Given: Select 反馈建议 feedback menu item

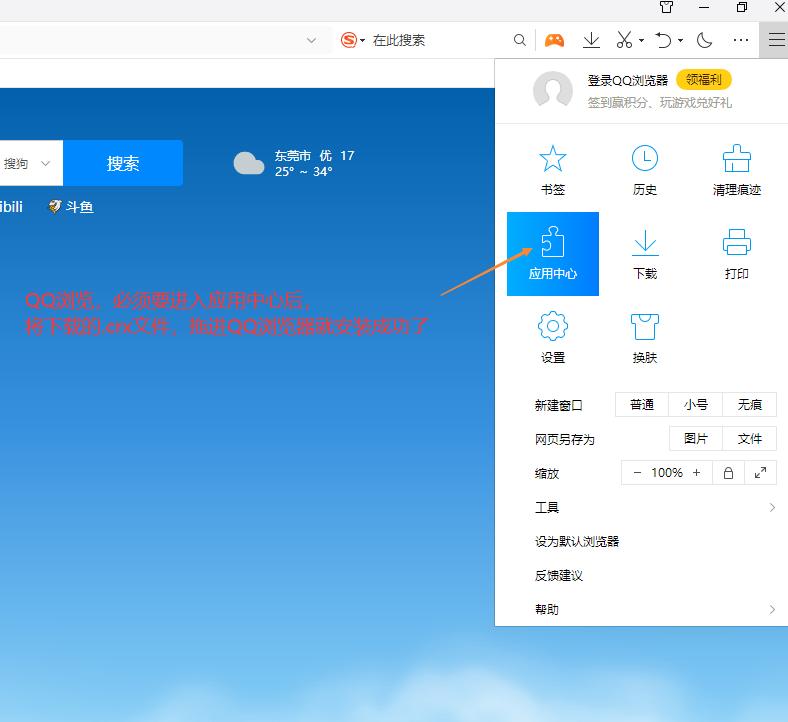Looking at the screenshot, I should pyautogui.click(x=558, y=576).
